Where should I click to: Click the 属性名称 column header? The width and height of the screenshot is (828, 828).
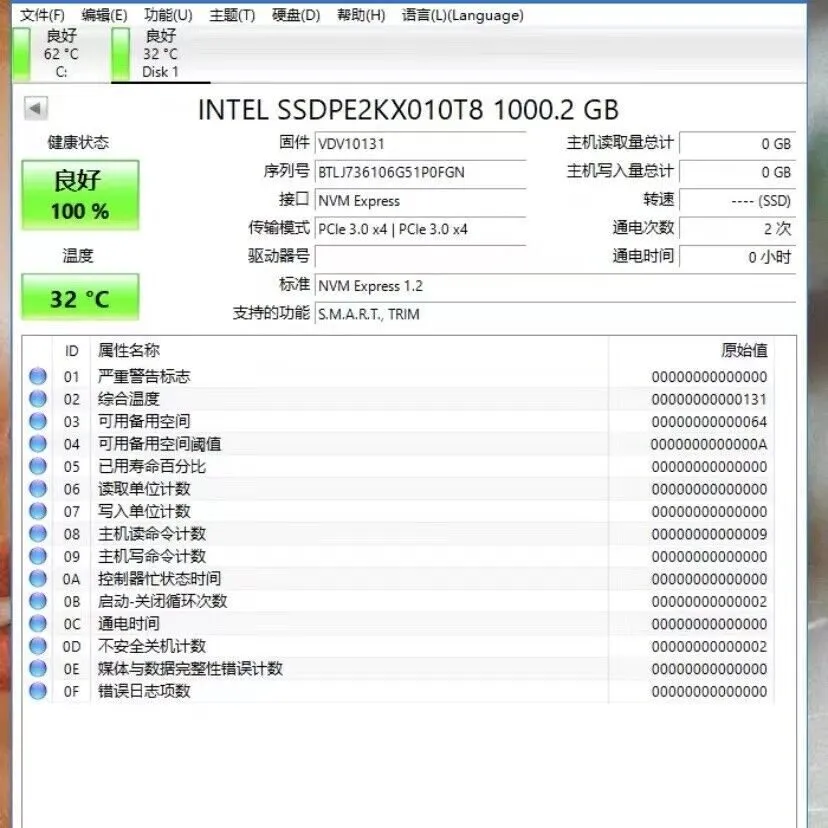click(129, 350)
